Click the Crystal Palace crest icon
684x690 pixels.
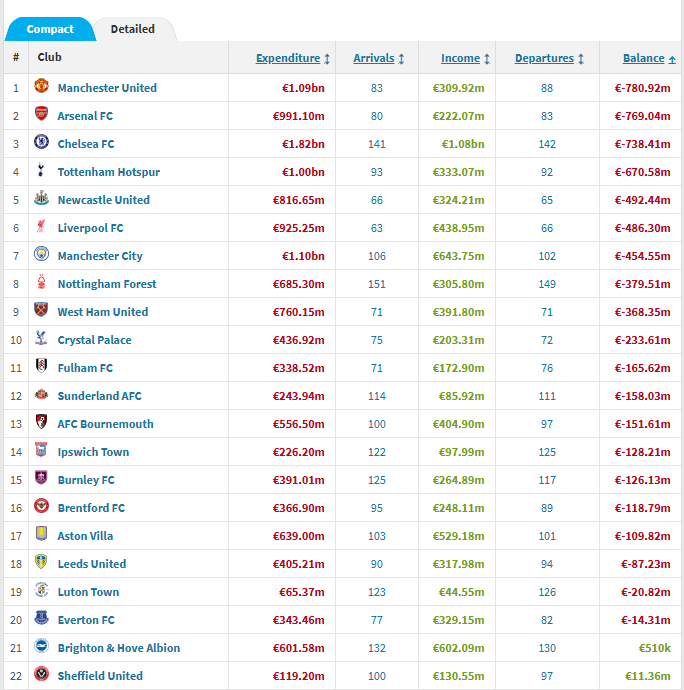point(41,338)
